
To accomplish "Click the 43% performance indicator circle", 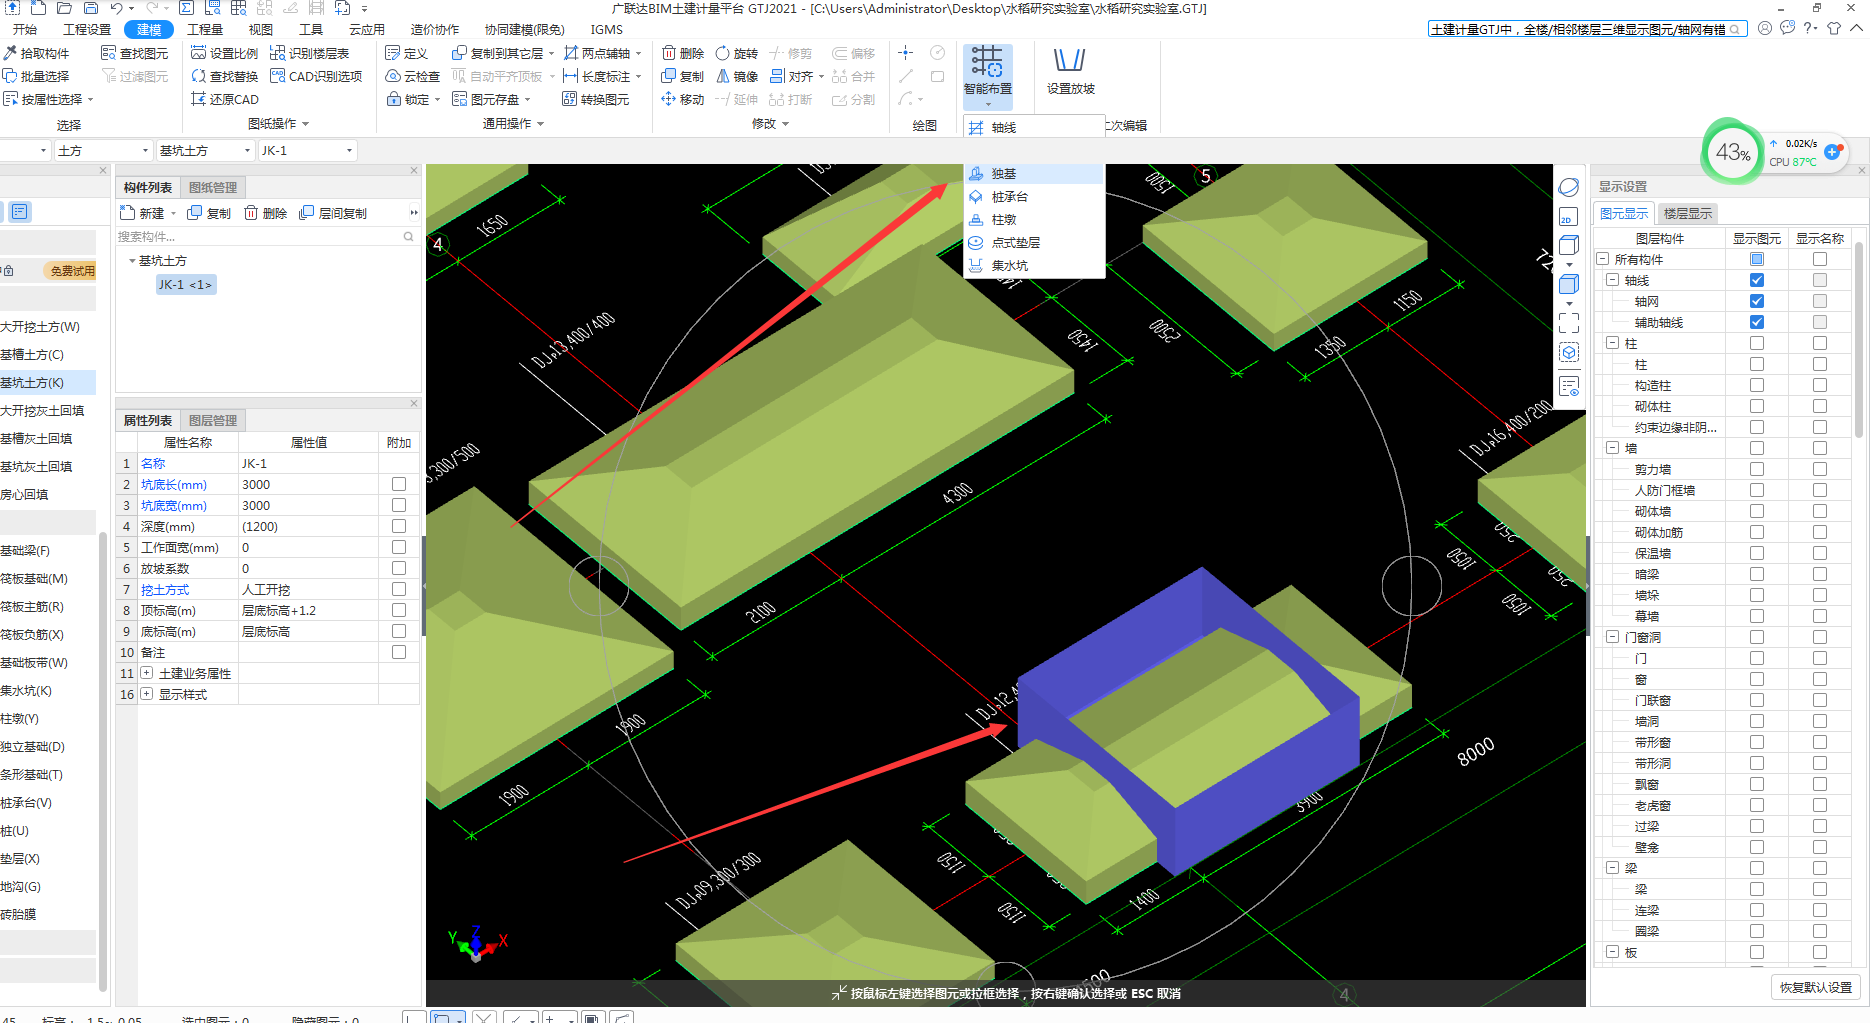I will 1732,152.
